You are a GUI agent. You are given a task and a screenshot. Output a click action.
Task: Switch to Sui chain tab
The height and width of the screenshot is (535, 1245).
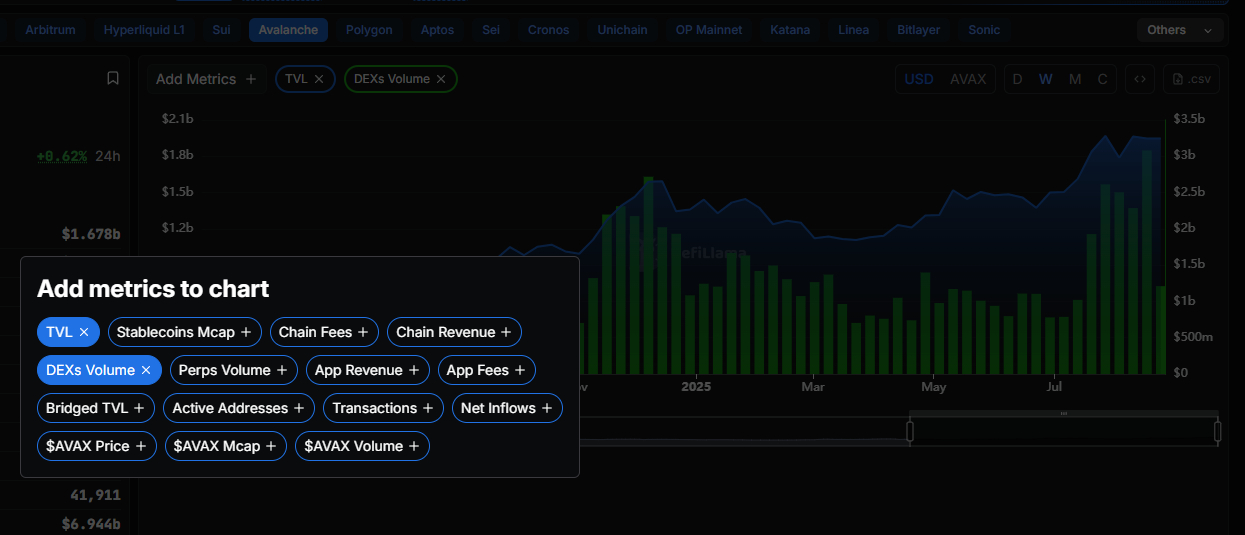click(x=221, y=30)
